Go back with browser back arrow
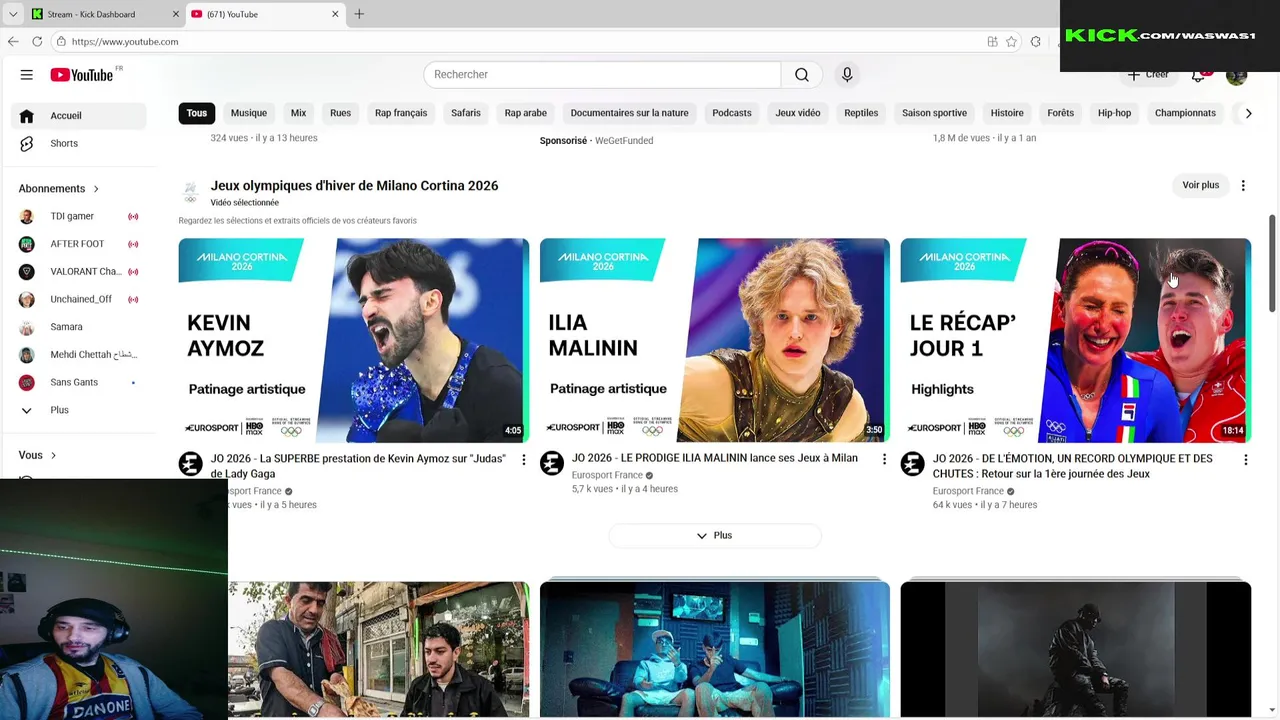 pyautogui.click(x=13, y=41)
